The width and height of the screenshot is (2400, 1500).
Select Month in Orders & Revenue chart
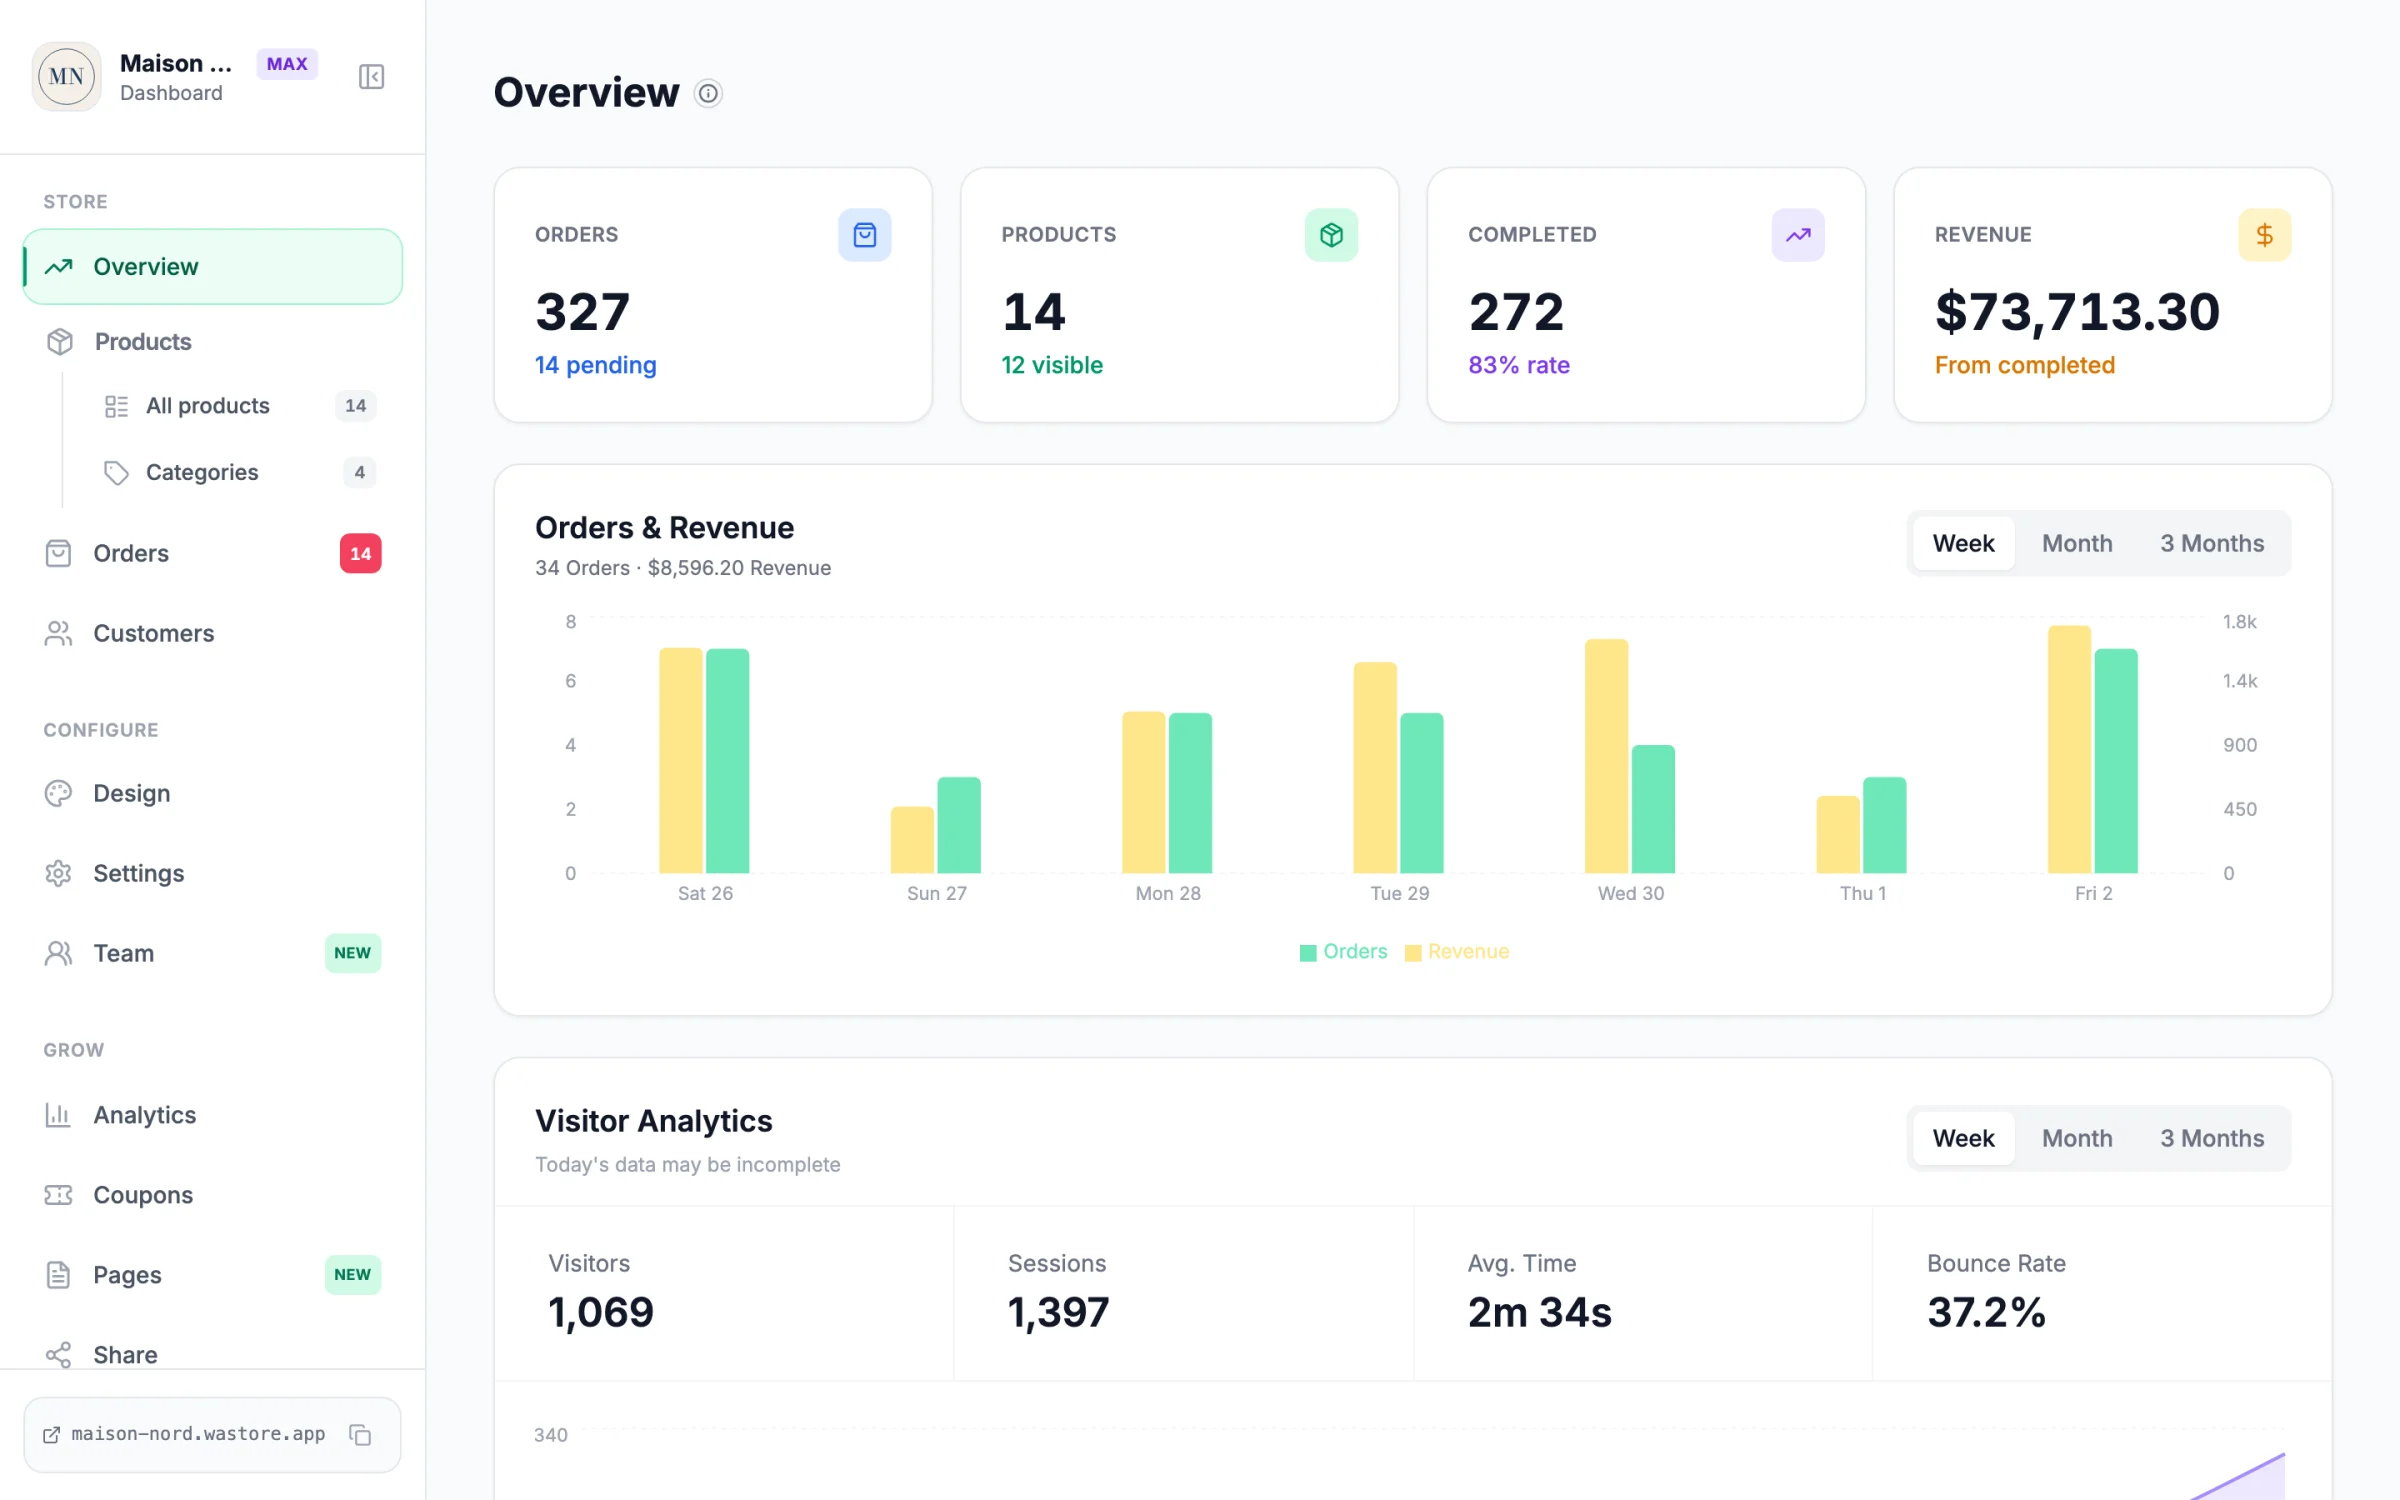pos(2077,543)
